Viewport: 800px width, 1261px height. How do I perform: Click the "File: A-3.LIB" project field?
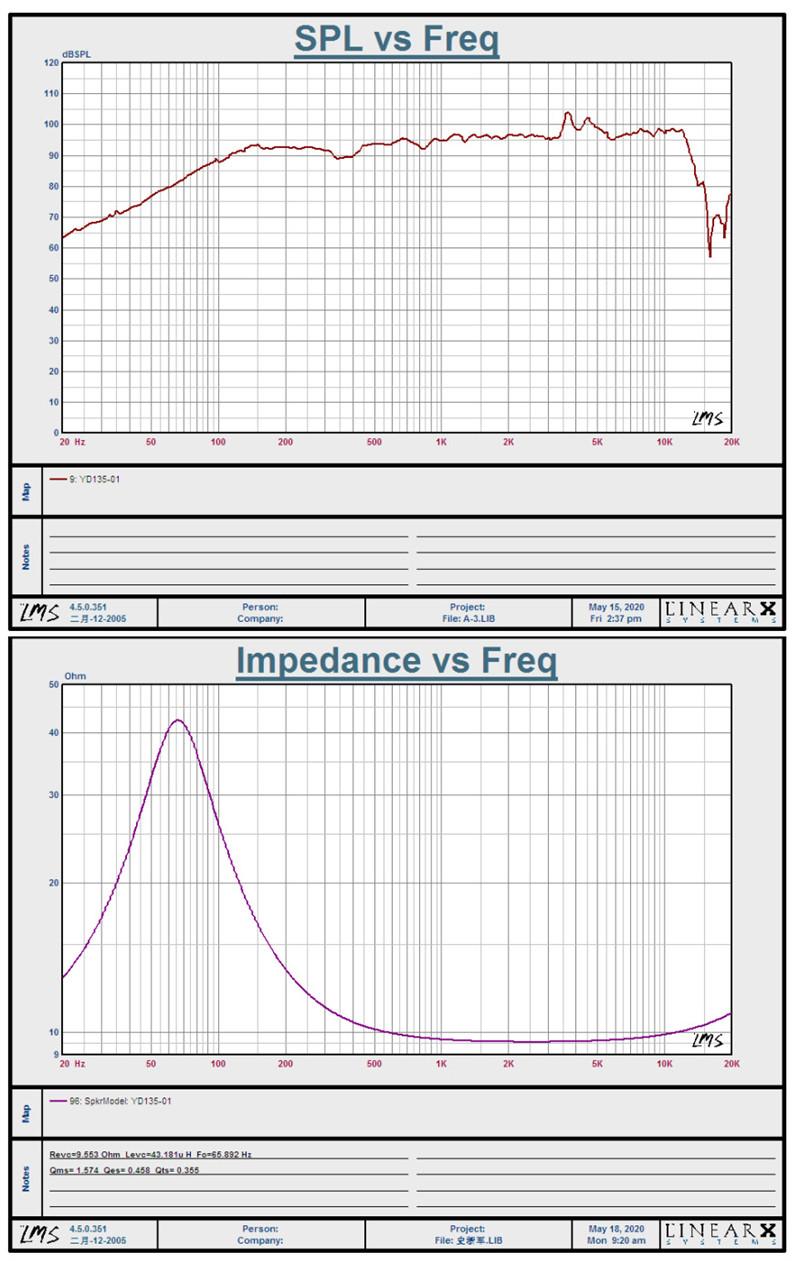coord(467,618)
